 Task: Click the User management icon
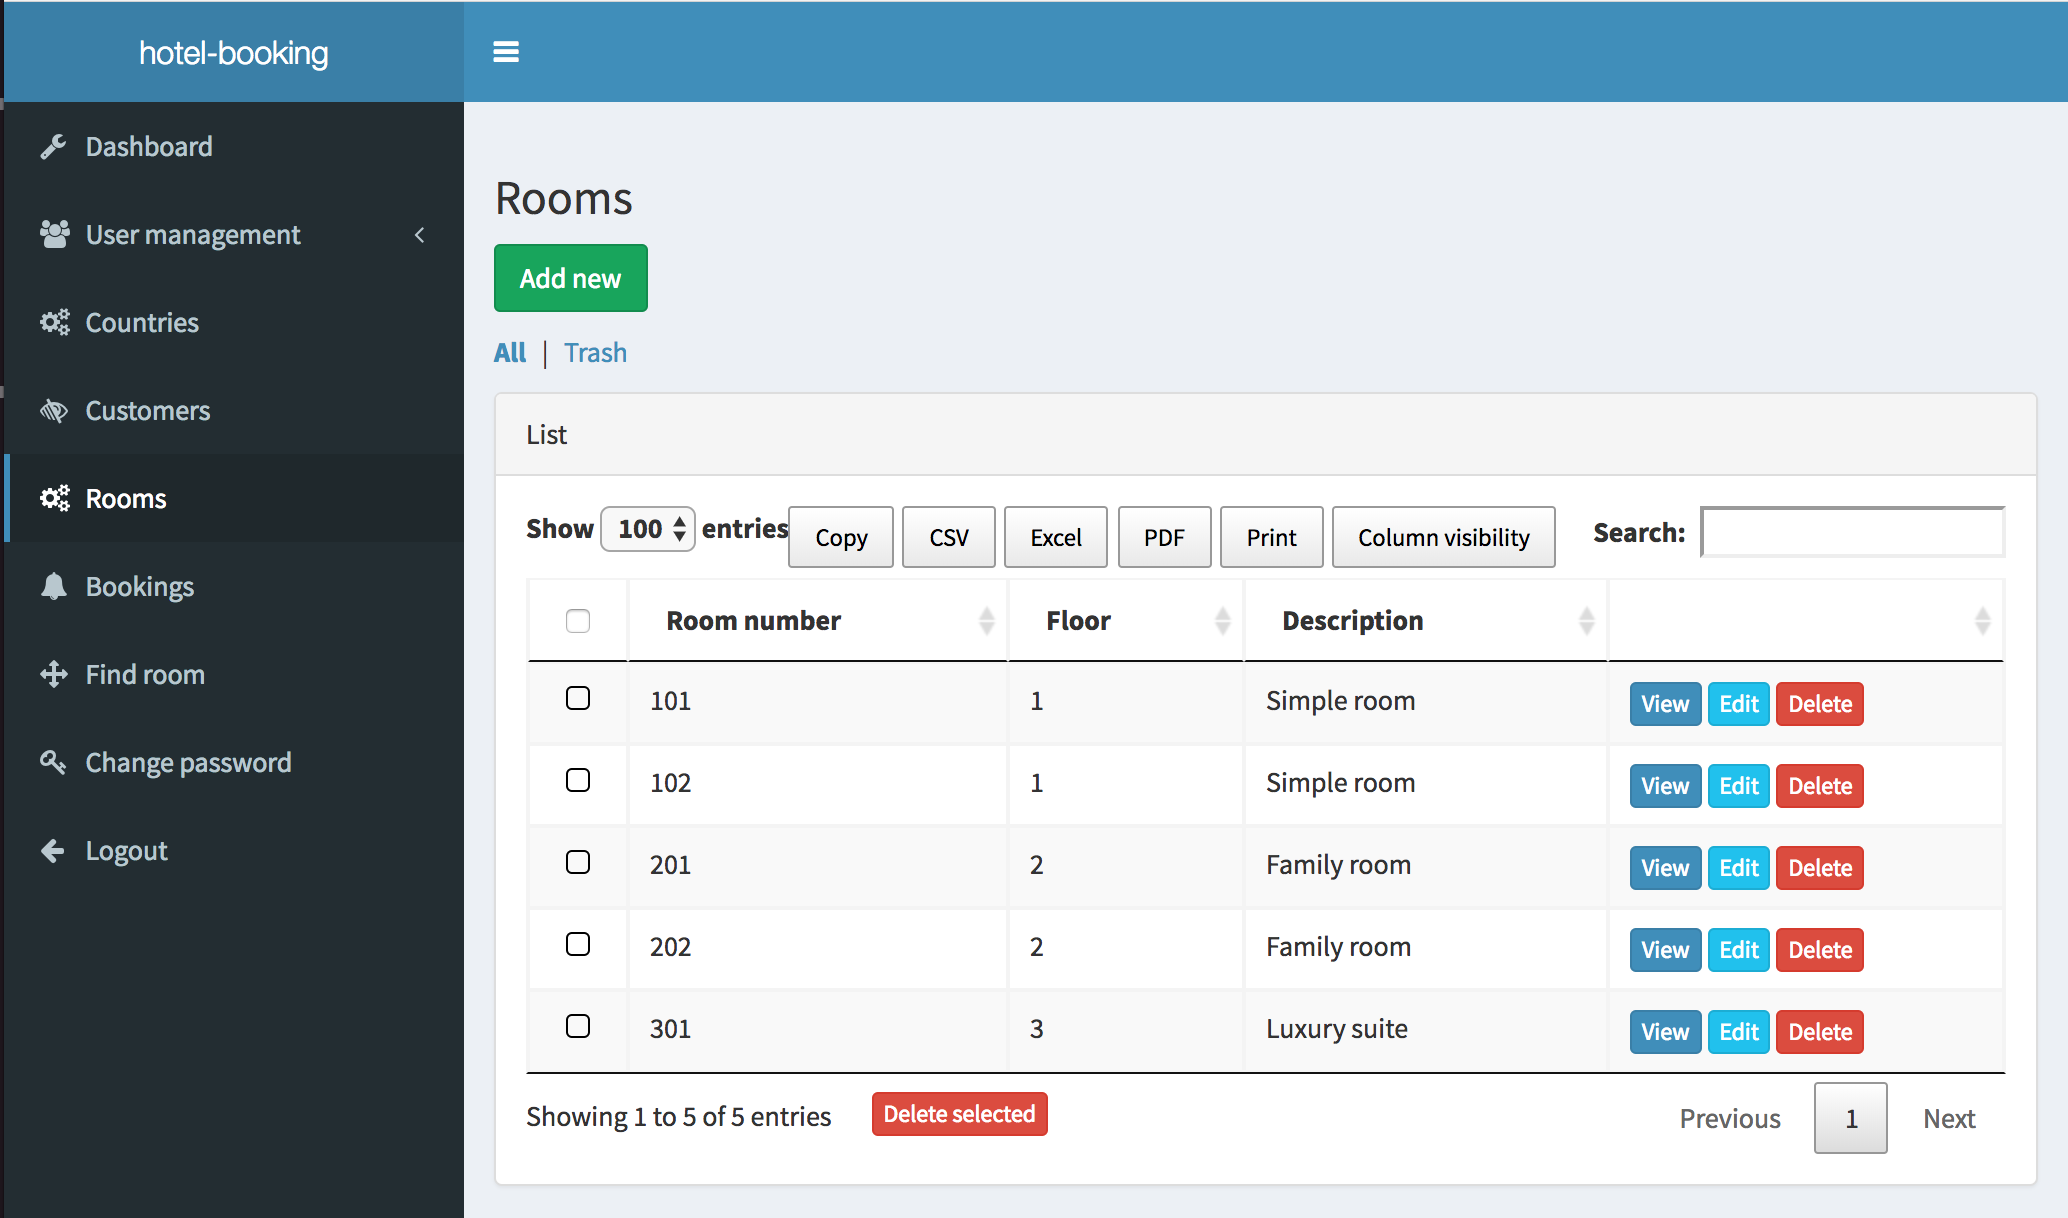pos(54,233)
